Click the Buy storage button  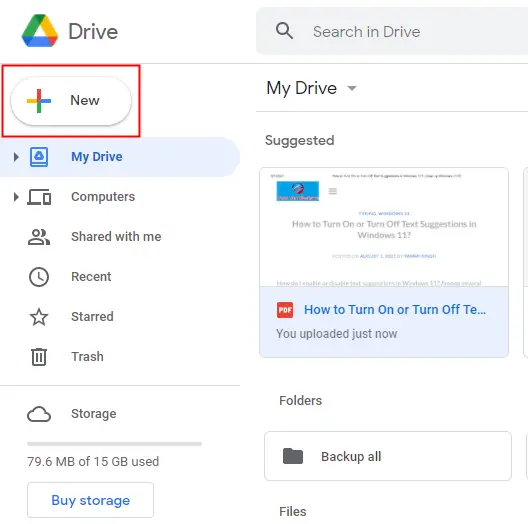click(91, 500)
